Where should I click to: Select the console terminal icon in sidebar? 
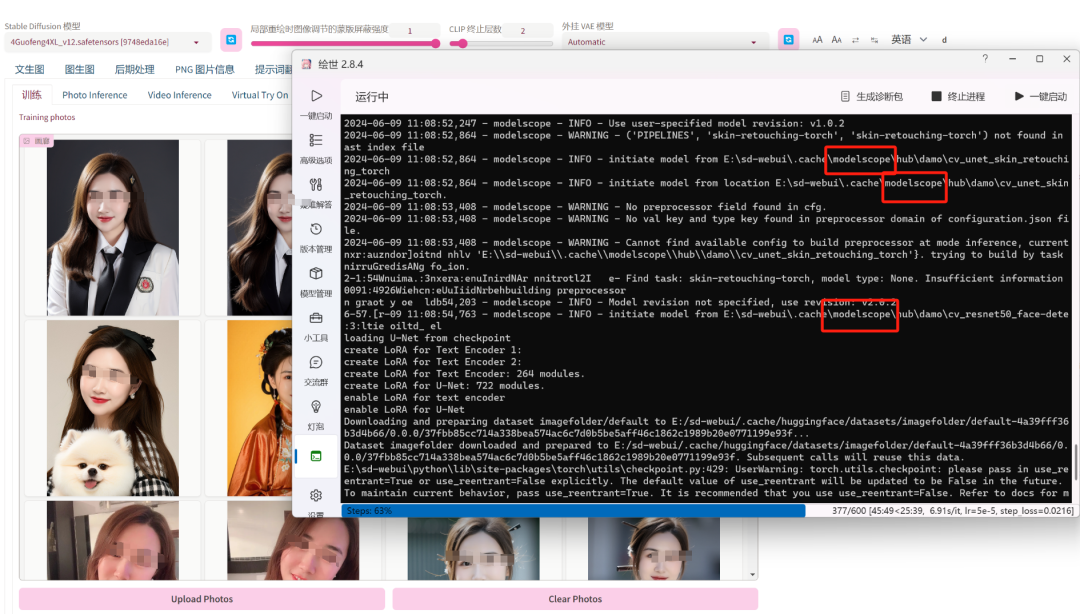coord(316,456)
